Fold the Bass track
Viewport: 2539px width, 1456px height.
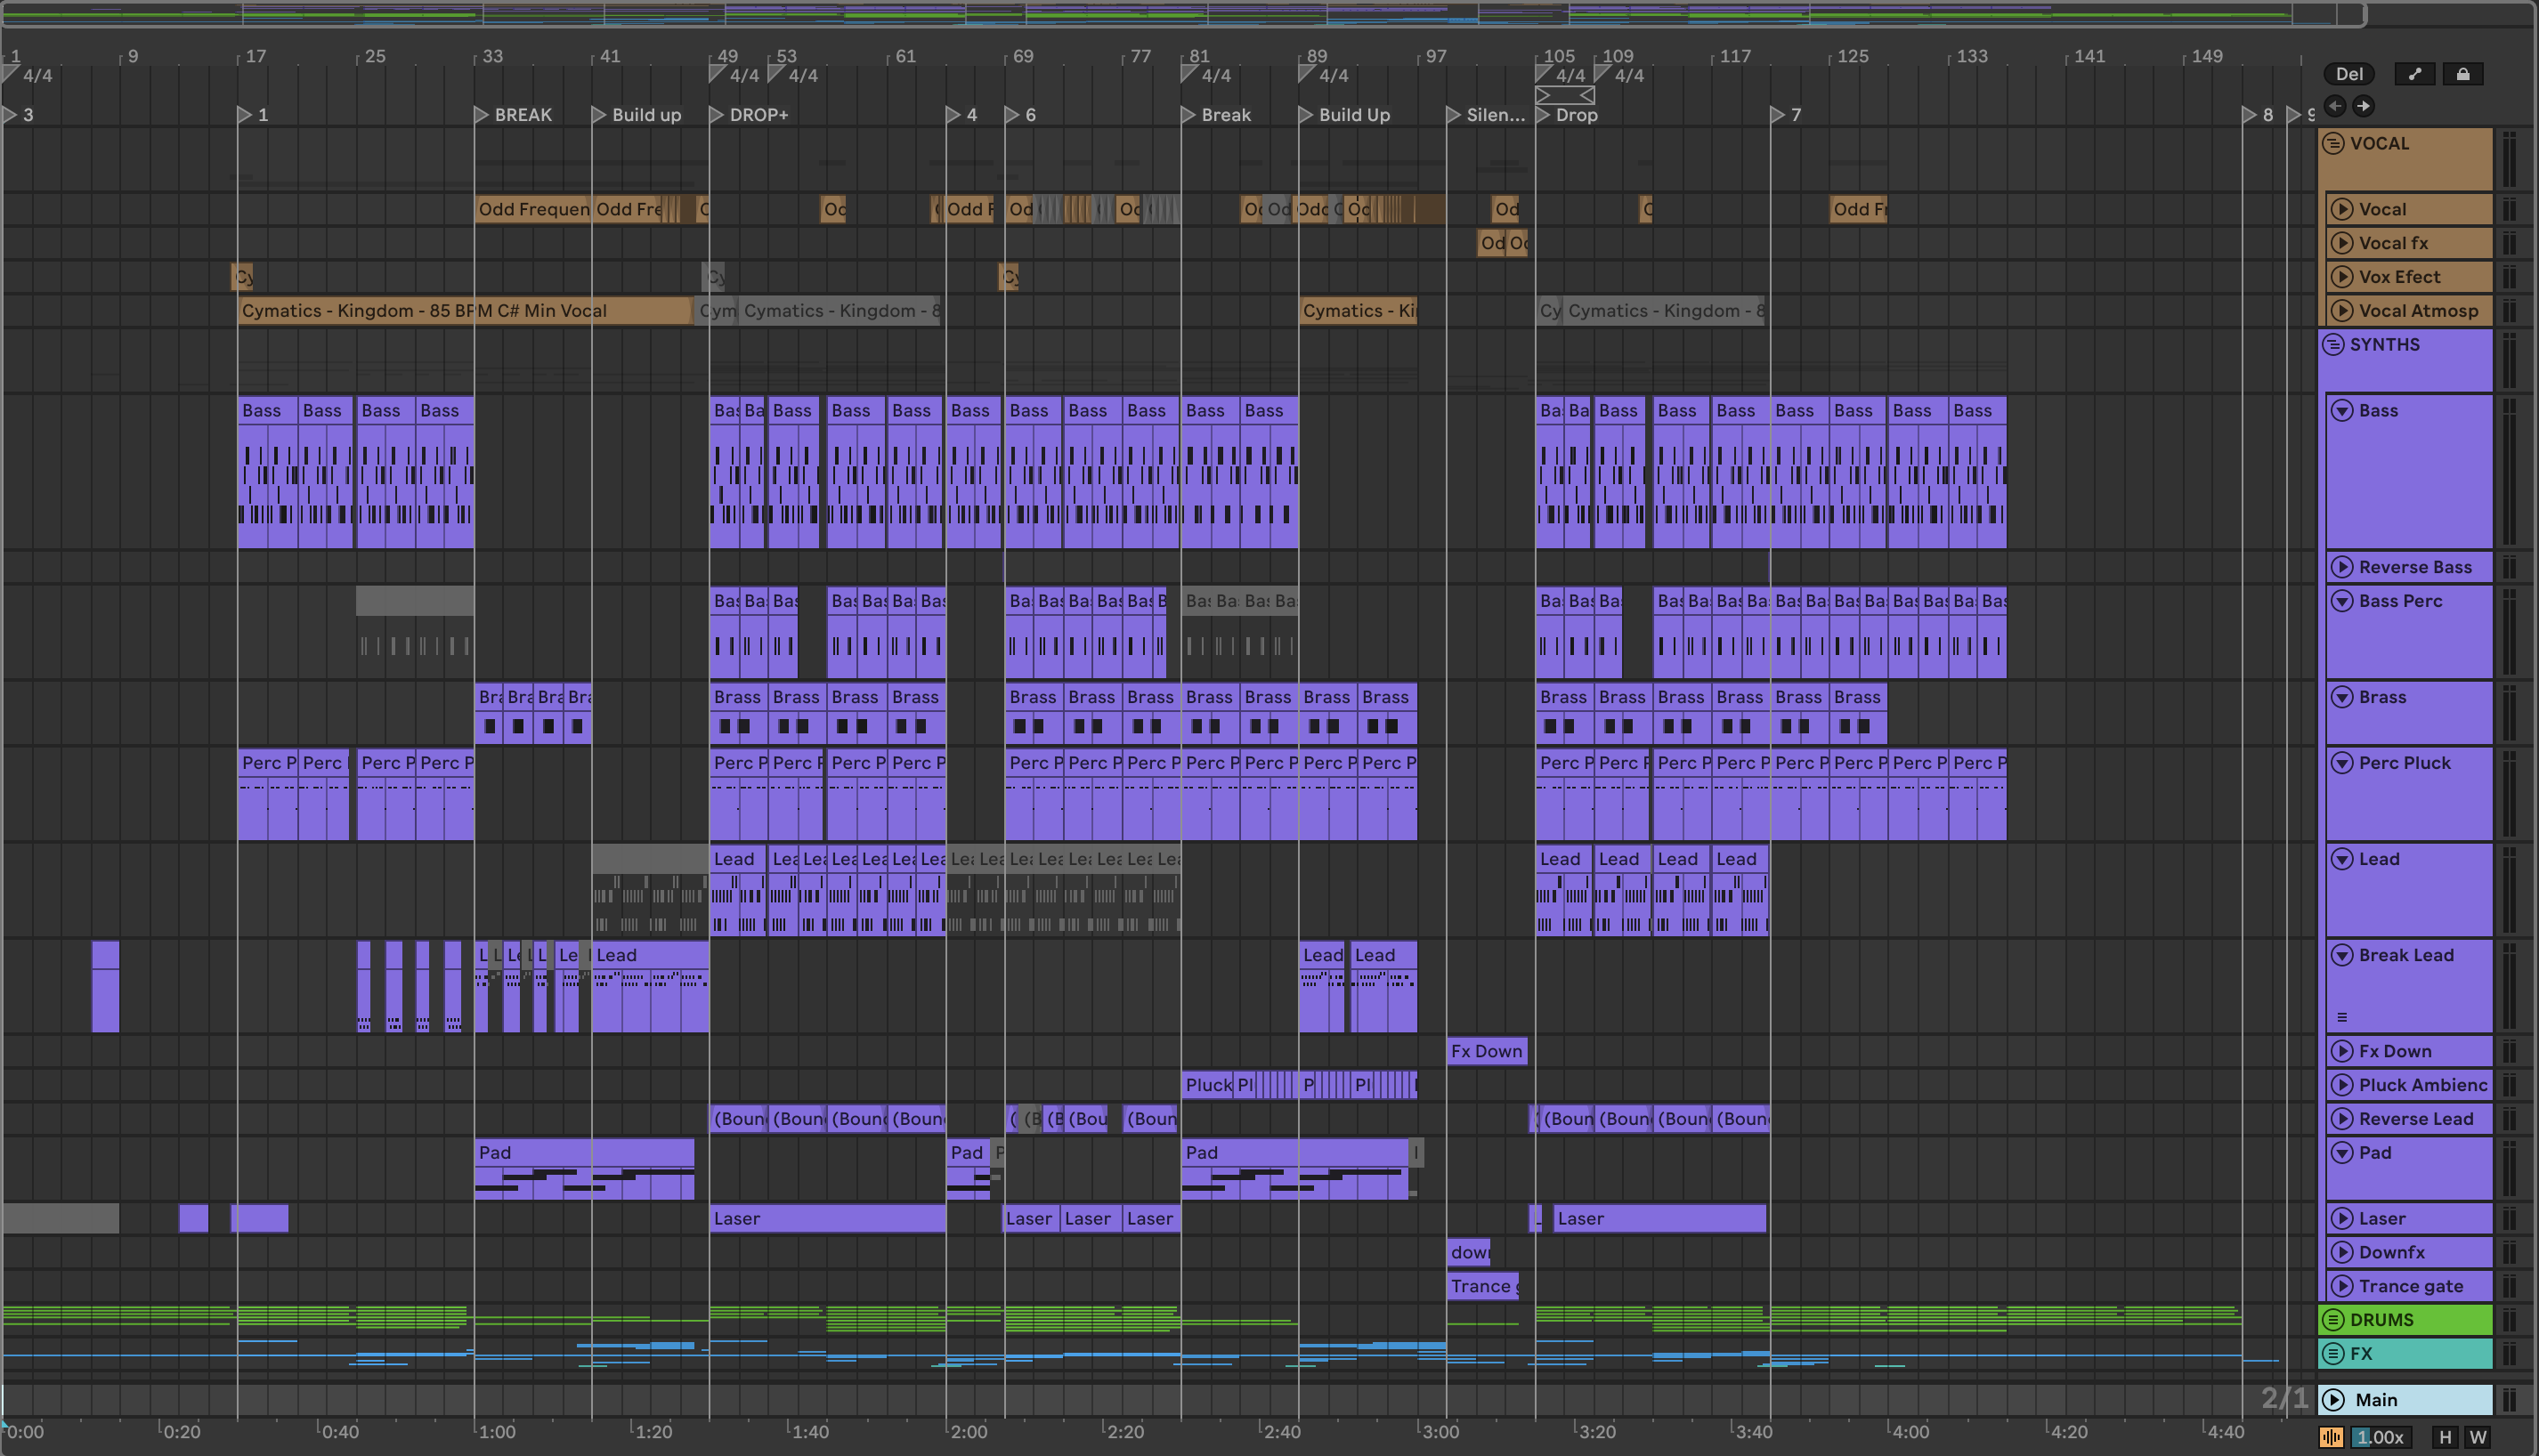point(2342,411)
